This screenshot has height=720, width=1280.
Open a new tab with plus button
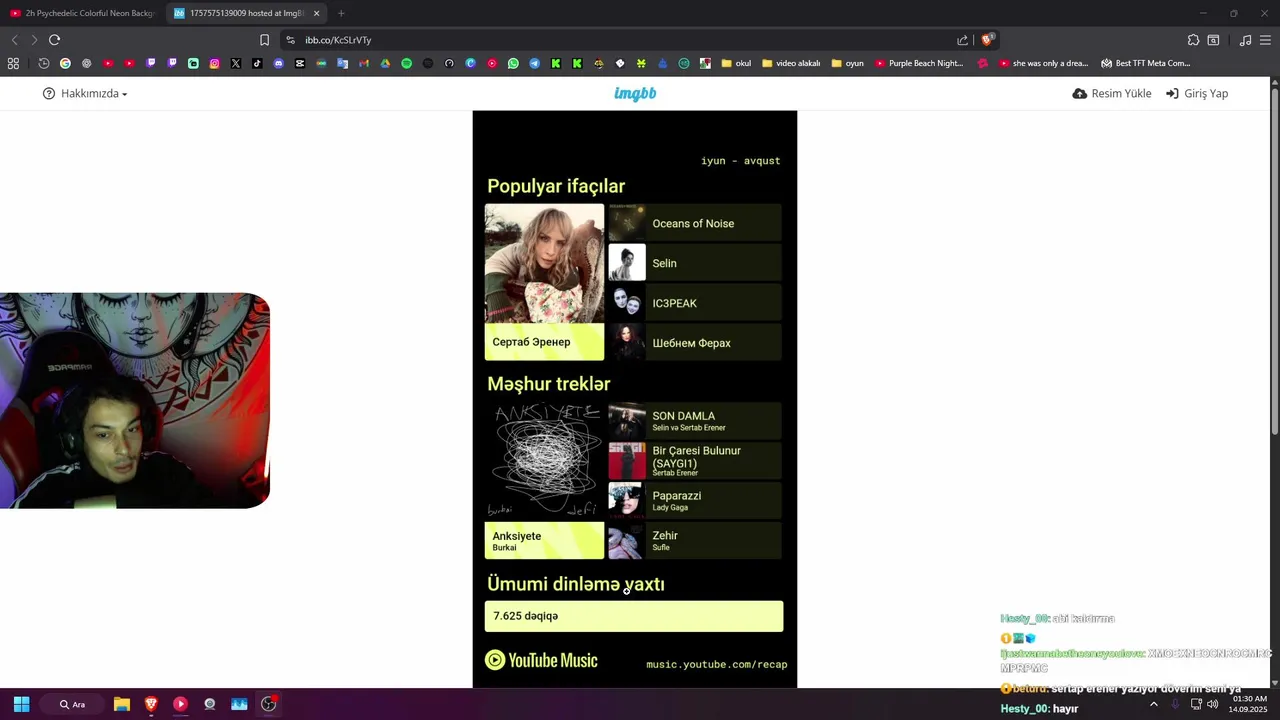coord(341,13)
